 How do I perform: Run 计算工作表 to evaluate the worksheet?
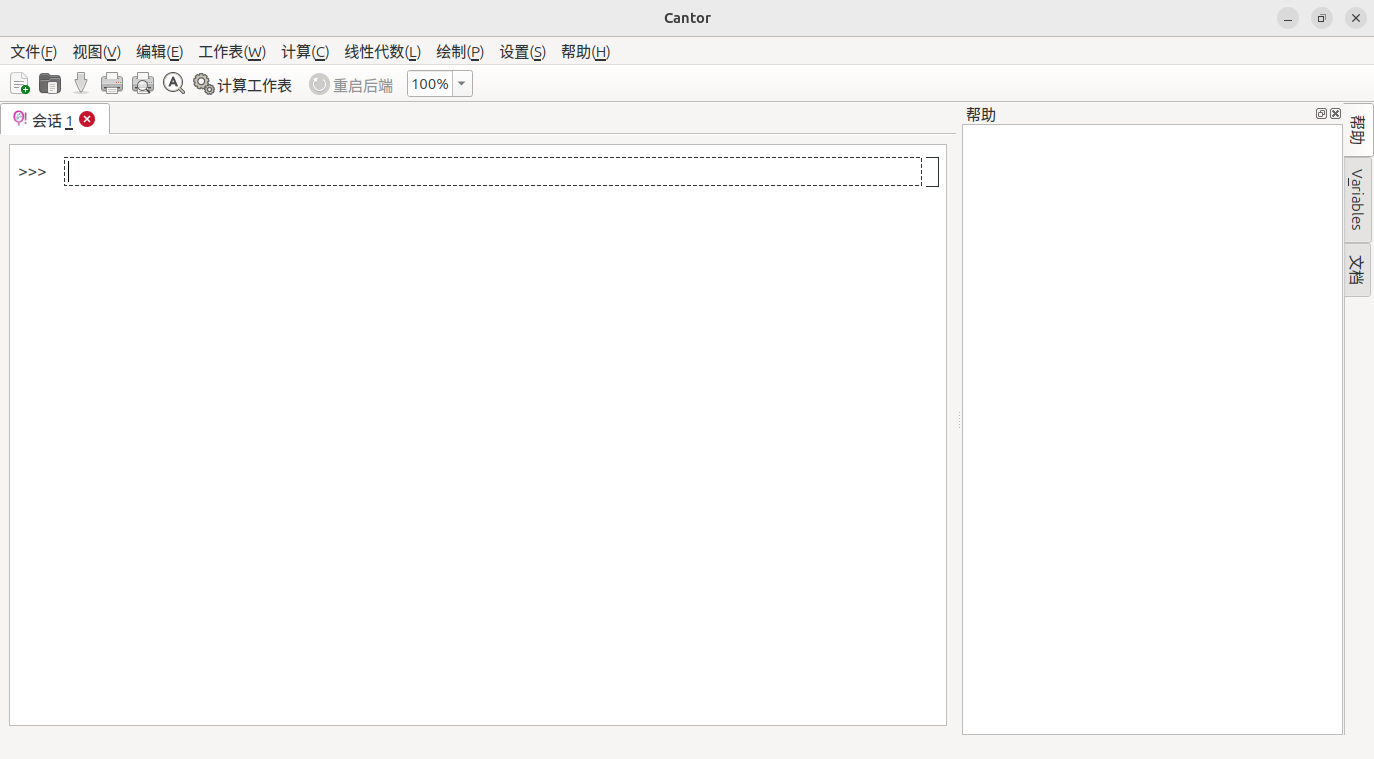tap(243, 85)
